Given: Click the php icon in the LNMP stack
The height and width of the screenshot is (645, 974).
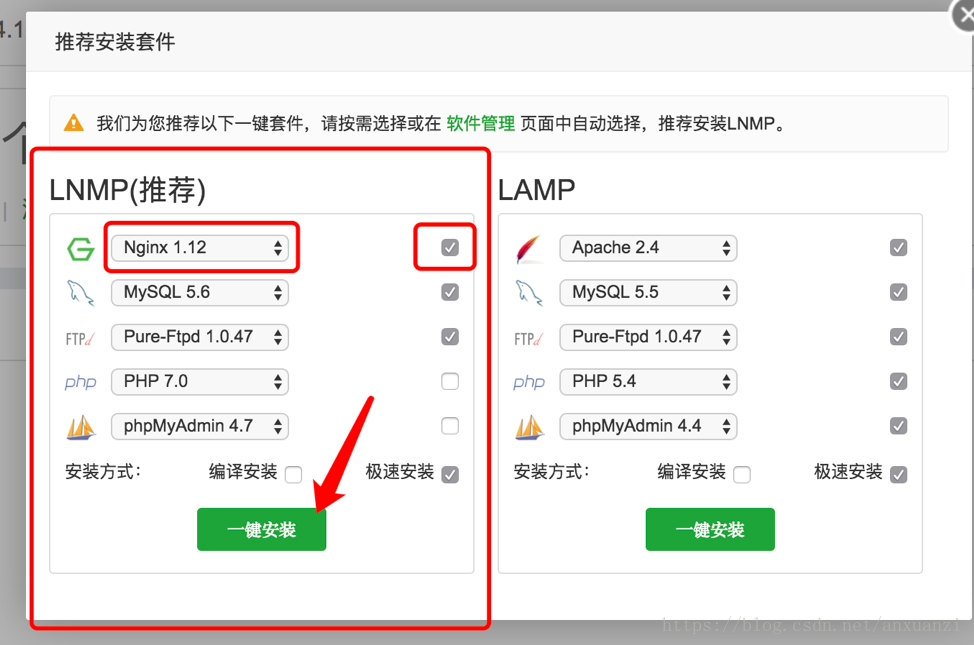Looking at the screenshot, I should click(80, 381).
